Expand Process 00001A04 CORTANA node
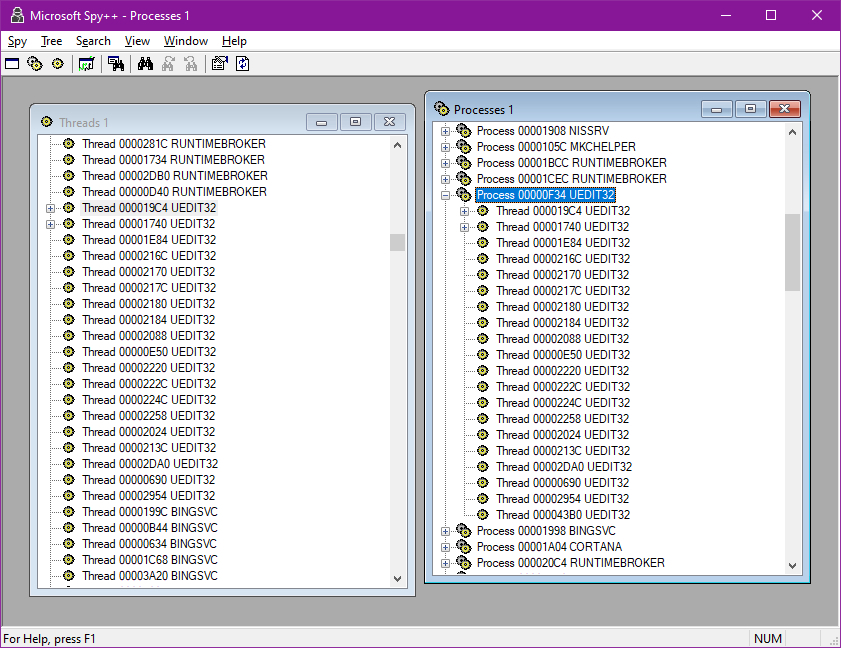The width and height of the screenshot is (841, 648). (445, 547)
